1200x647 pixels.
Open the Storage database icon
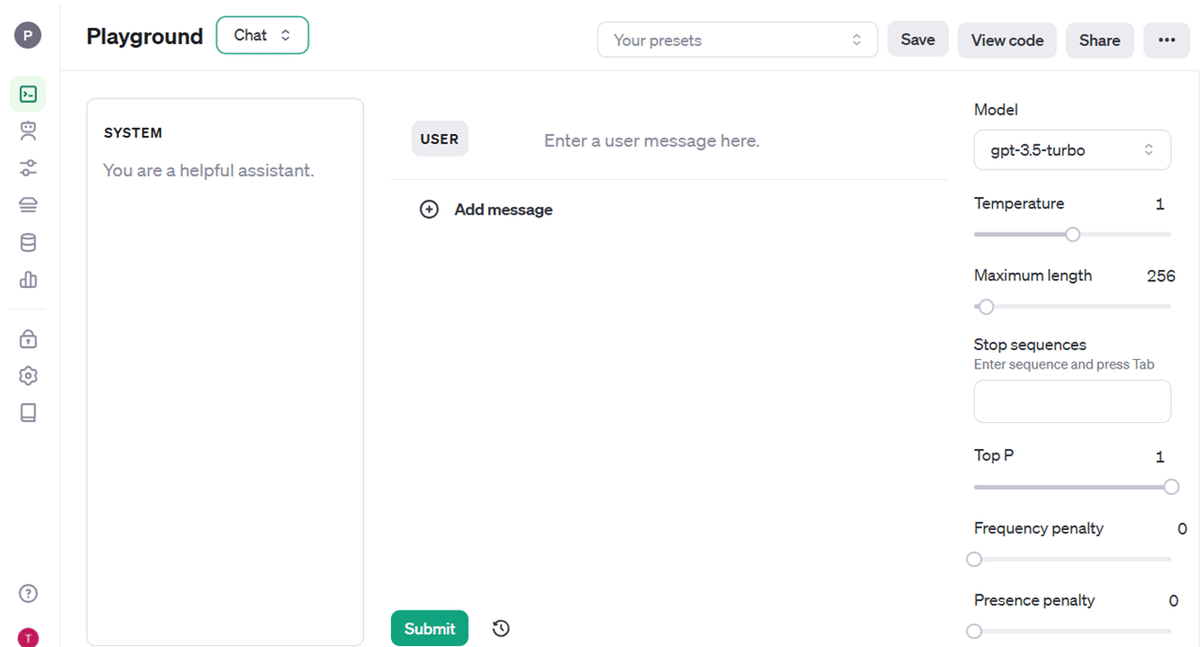(x=28, y=243)
